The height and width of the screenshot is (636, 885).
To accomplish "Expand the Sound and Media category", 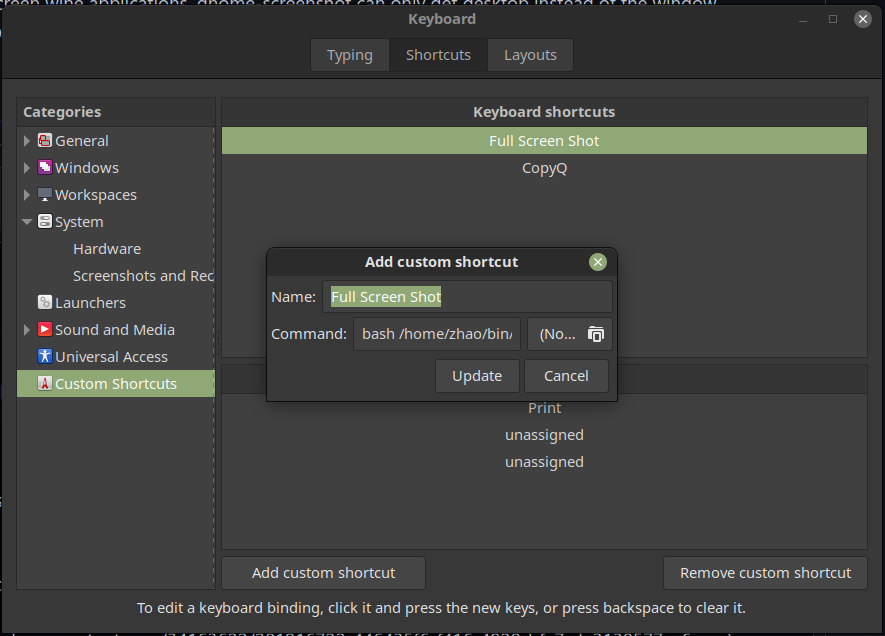I will click(27, 329).
